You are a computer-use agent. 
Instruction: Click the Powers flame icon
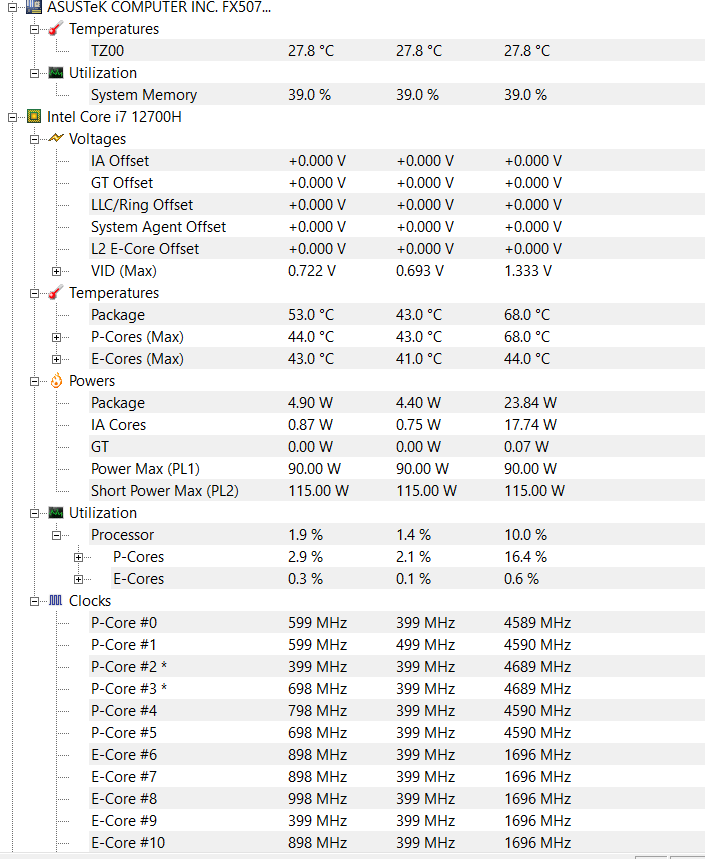56,381
